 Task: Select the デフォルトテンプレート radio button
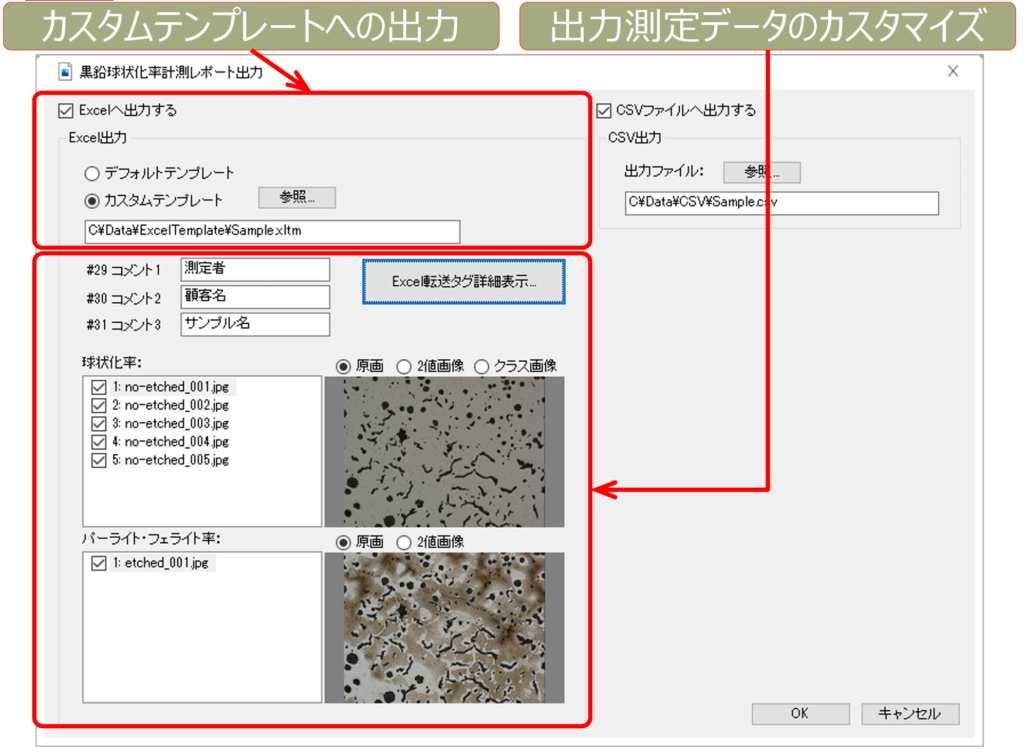coord(93,173)
